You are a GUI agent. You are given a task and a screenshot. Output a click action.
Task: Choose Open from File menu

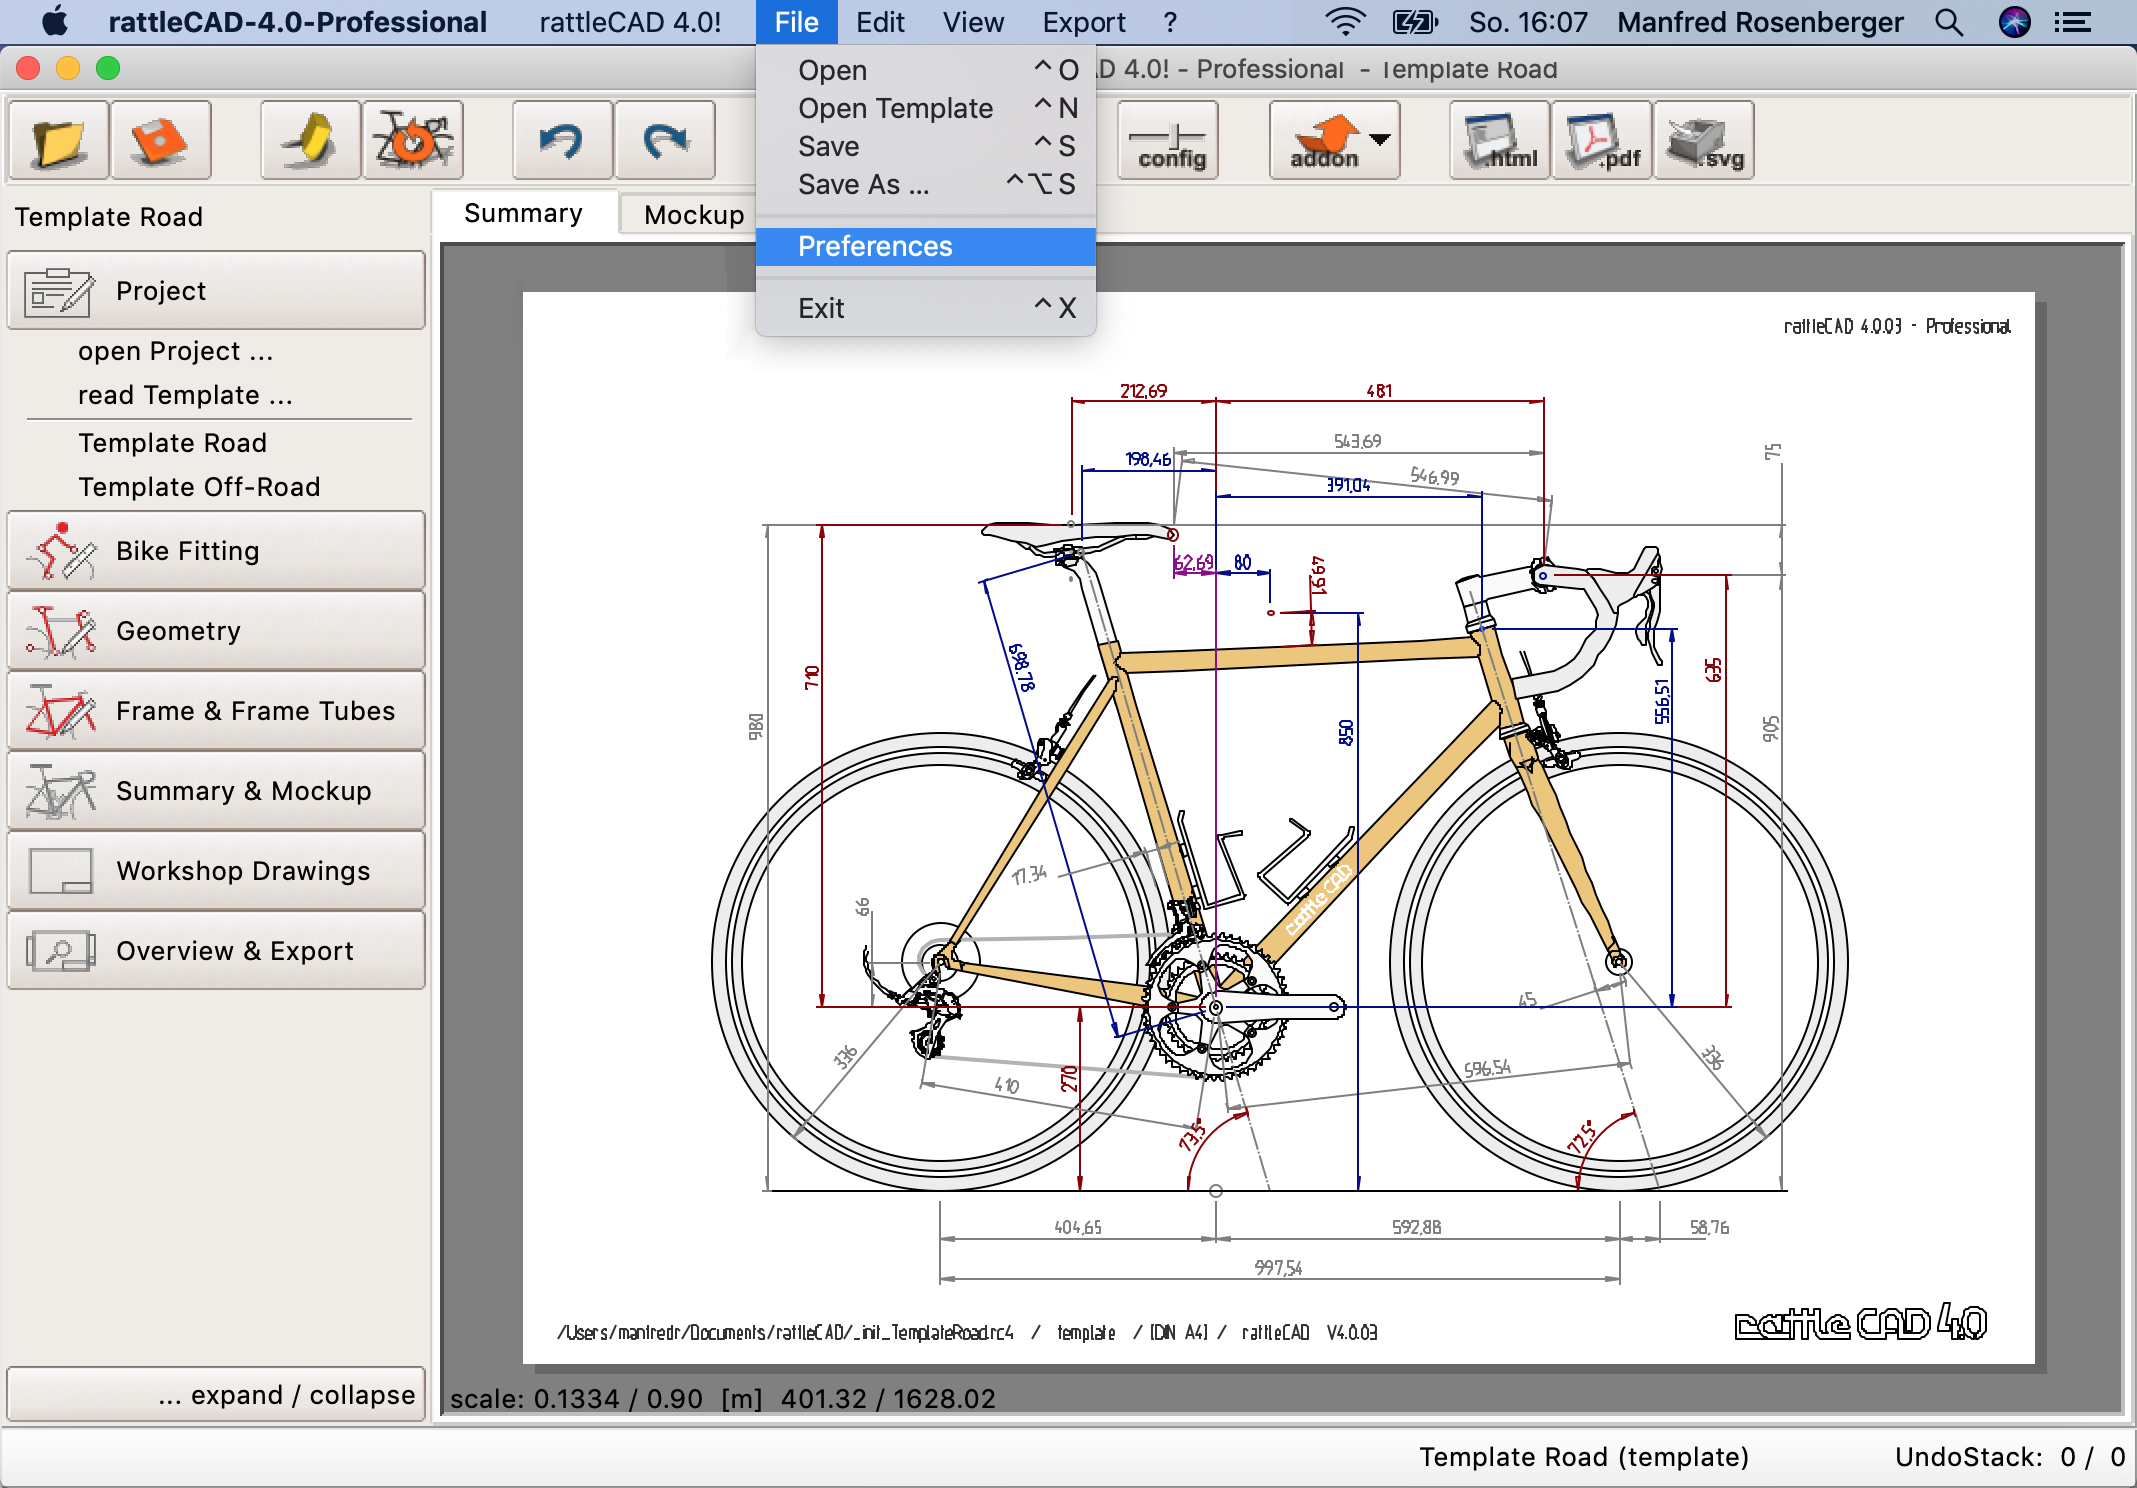(926, 70)
